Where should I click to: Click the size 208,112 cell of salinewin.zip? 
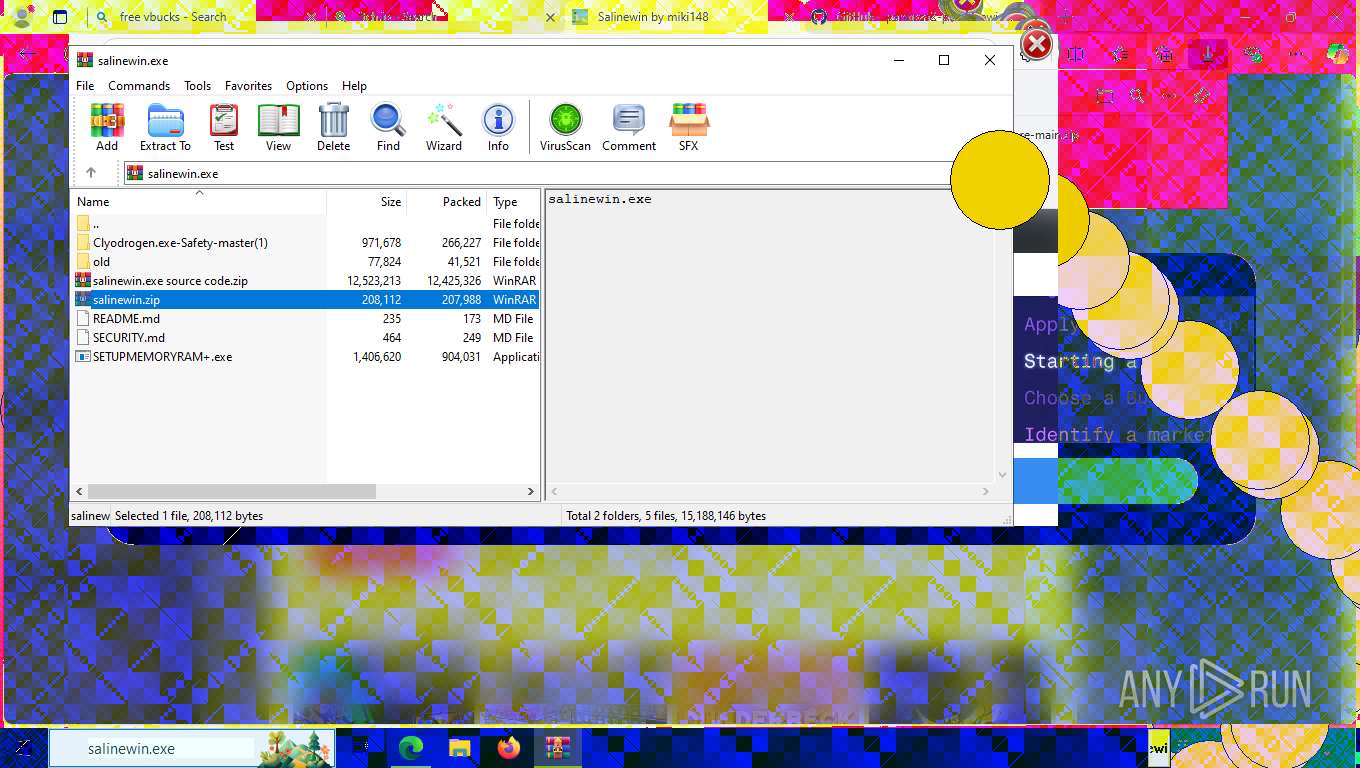(x=382, y=300)
